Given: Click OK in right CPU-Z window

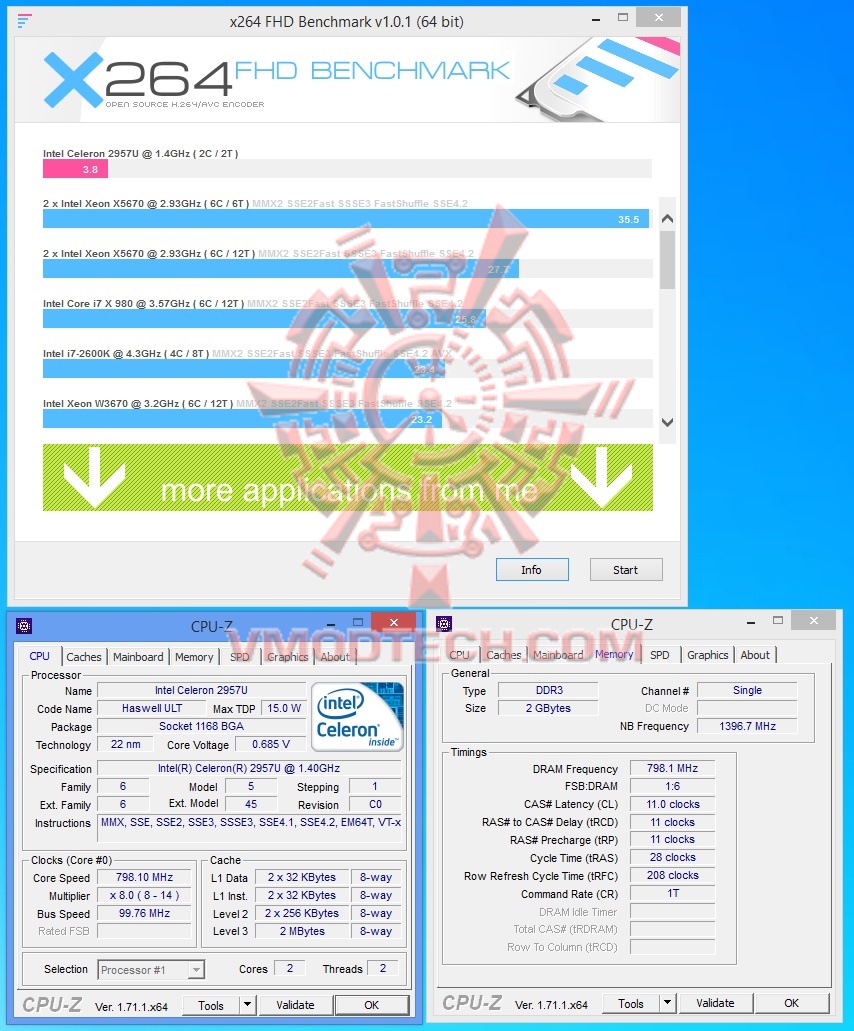Looking at the screenshot, I should pos(792,1003).
